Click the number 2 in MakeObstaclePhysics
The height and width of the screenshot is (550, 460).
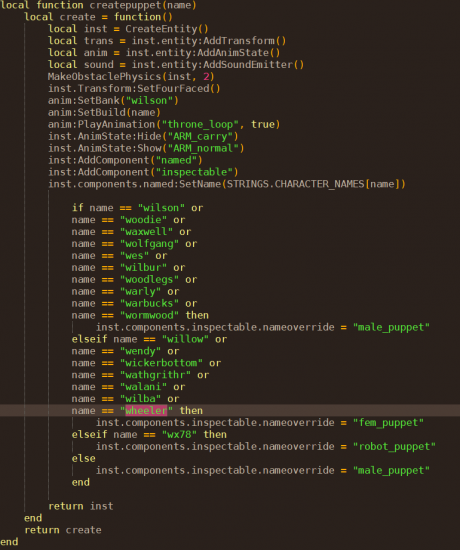click(206, 76)
